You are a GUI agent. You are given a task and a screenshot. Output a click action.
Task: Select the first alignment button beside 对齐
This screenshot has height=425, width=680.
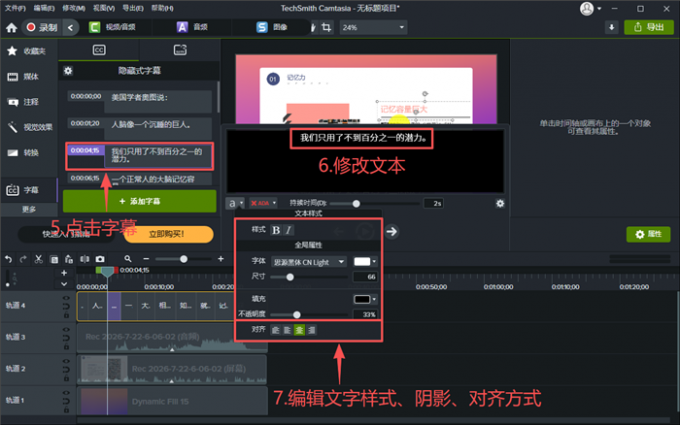tap(275, 330)
